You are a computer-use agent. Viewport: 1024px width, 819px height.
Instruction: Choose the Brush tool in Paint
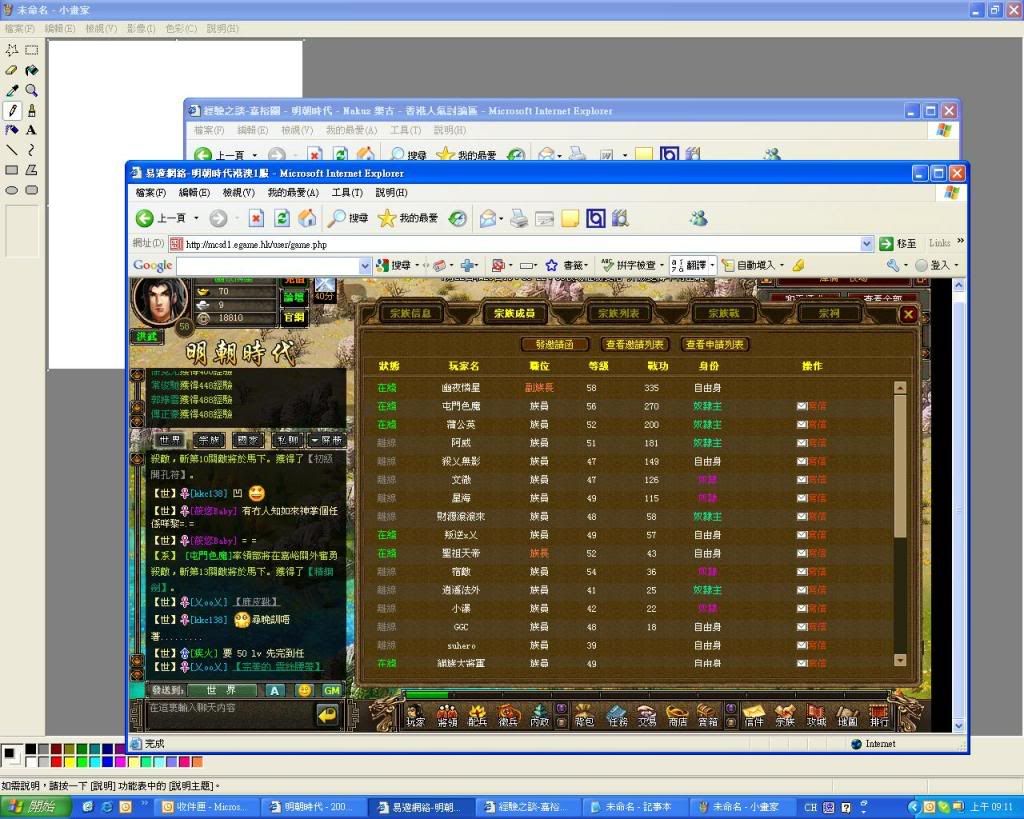tap(31, 110)
